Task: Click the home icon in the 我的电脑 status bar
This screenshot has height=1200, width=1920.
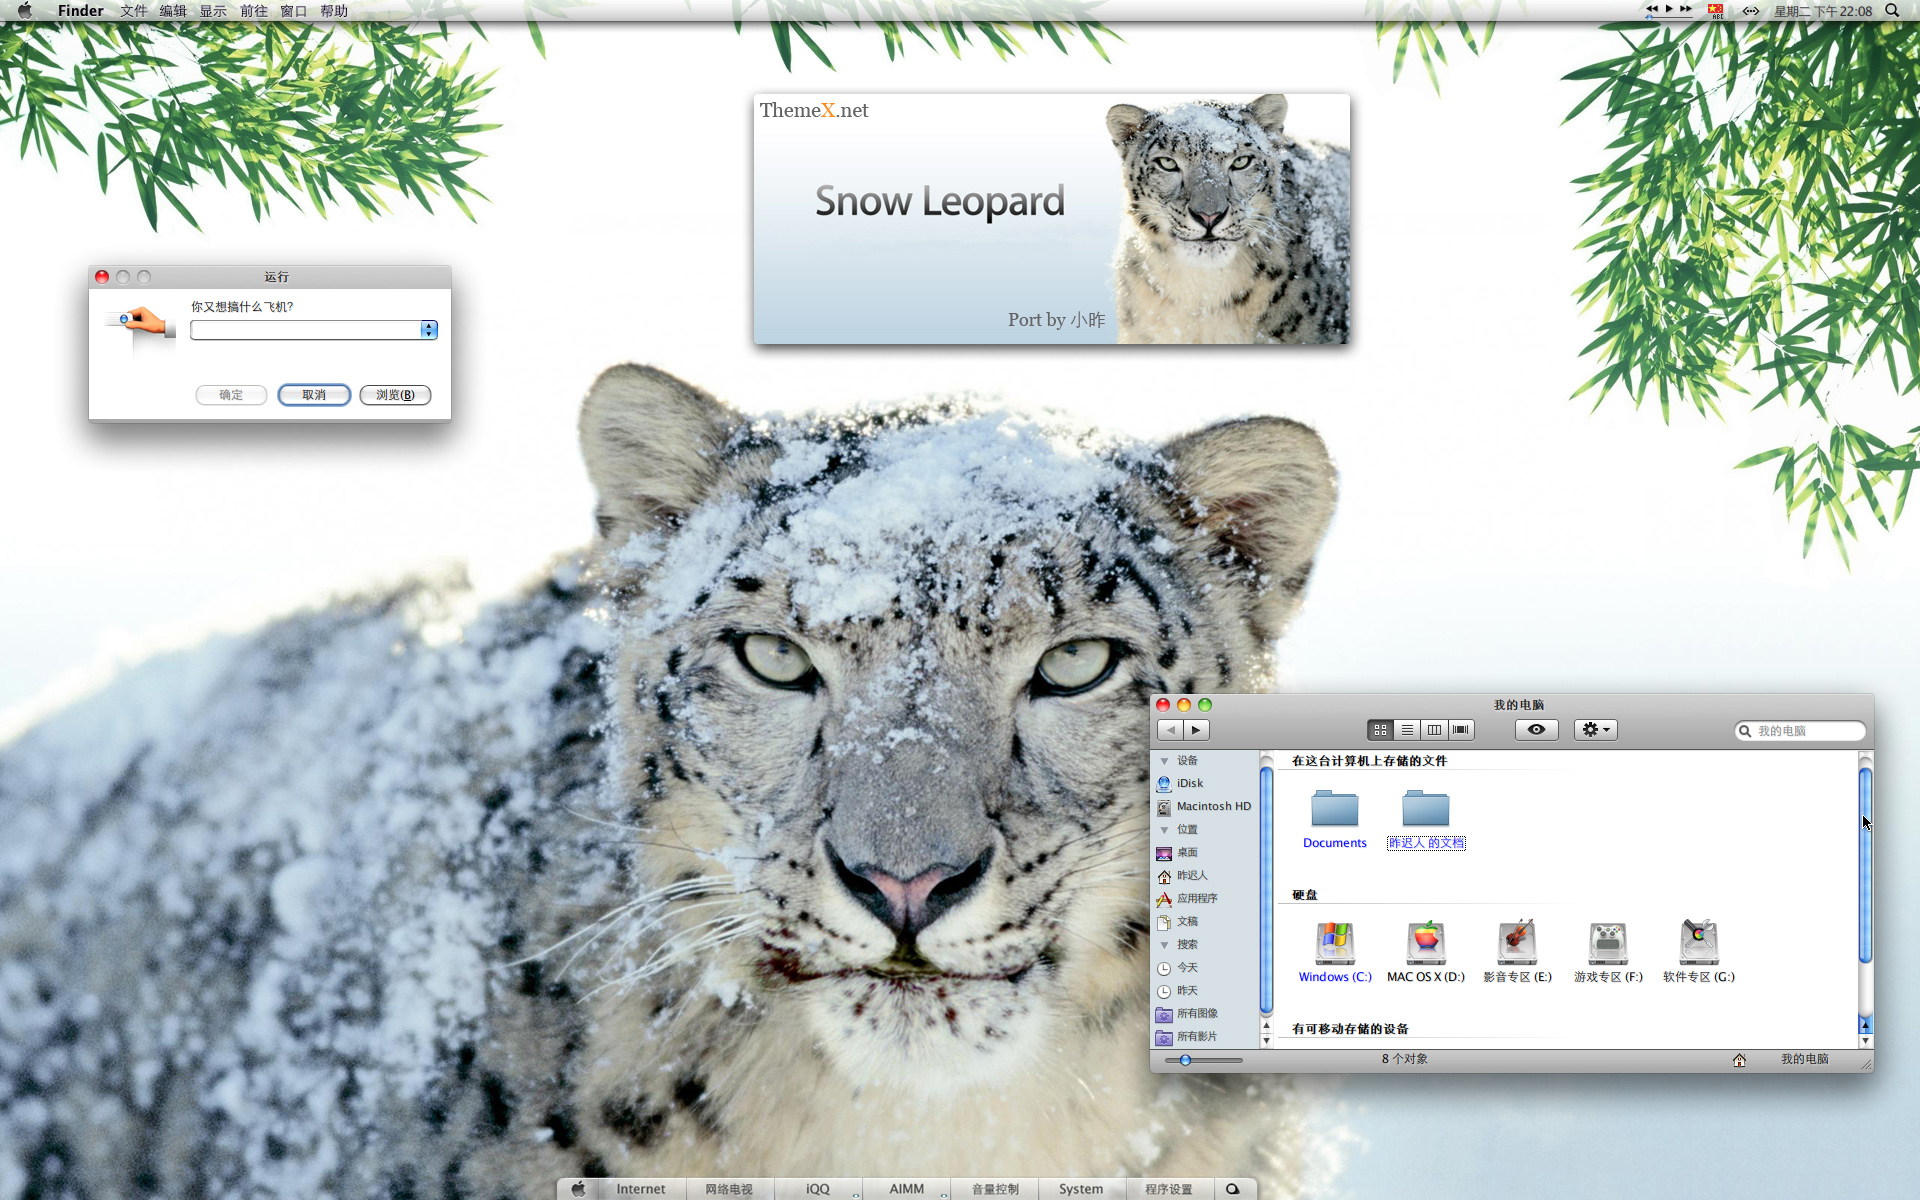Action: (x=1739, y=1060)
